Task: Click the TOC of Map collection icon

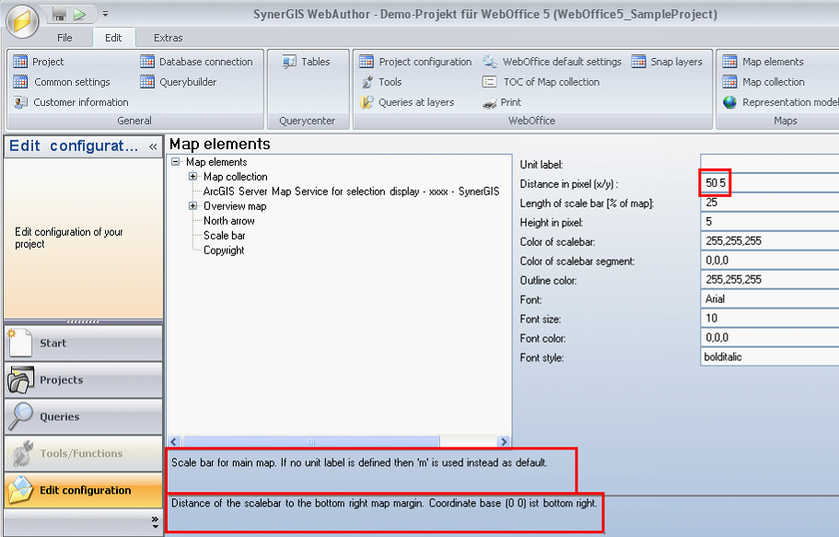Action: [x=490, y=82]
